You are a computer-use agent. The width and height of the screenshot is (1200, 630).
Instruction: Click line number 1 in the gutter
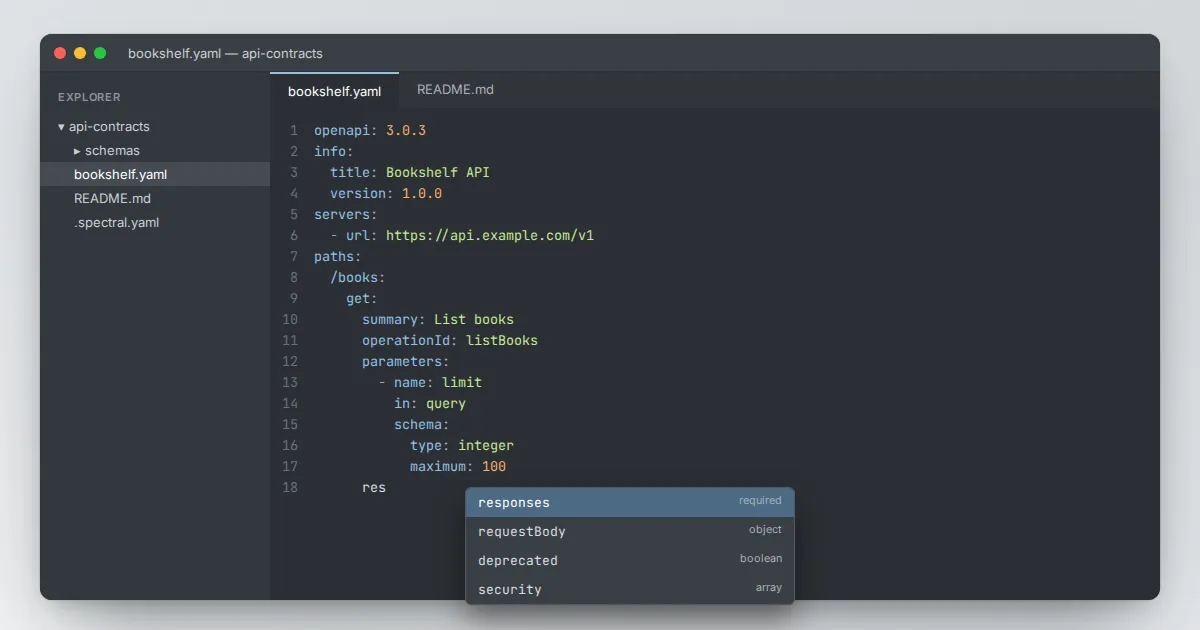point(294,130)
